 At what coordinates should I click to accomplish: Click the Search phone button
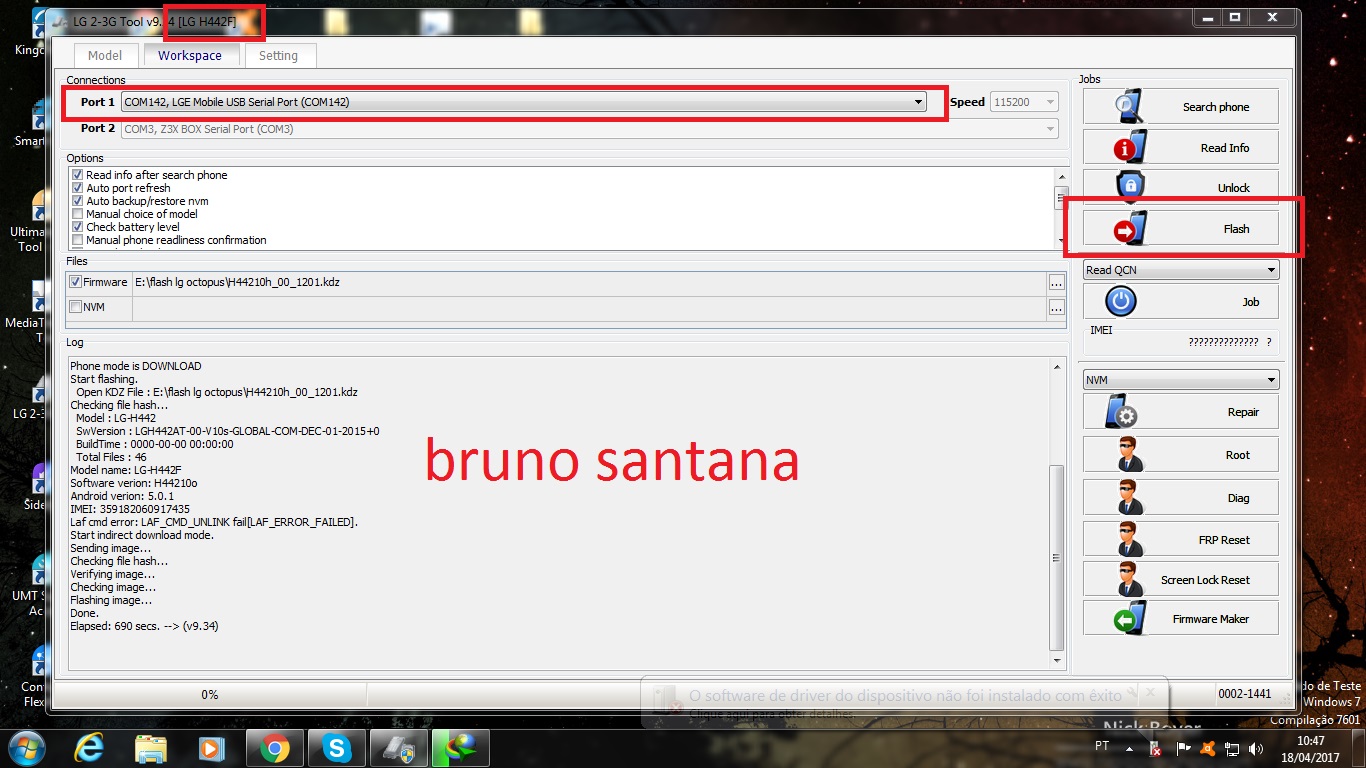point(1180,106)
